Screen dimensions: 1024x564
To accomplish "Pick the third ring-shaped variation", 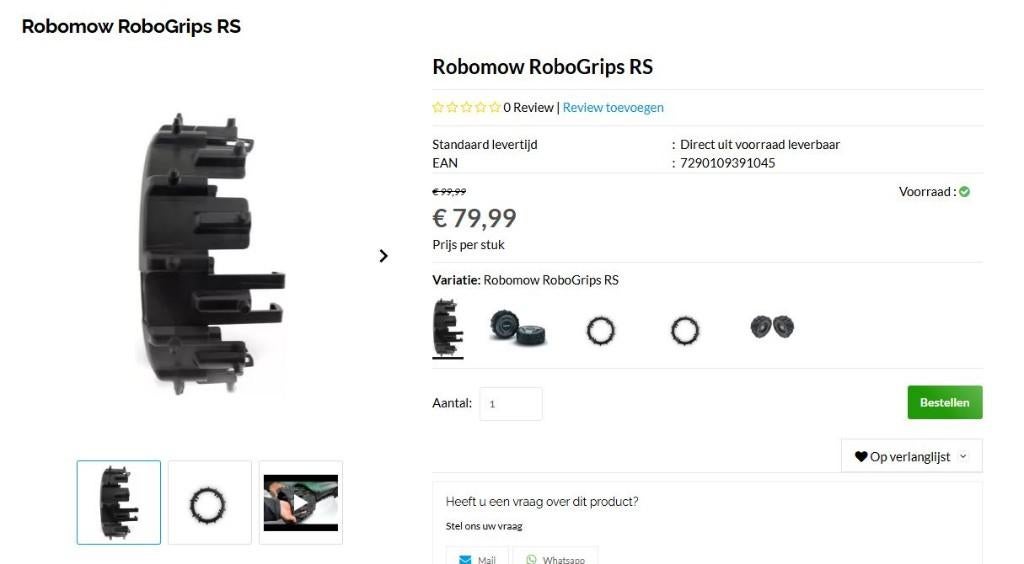I will click(x=601, y=330).
